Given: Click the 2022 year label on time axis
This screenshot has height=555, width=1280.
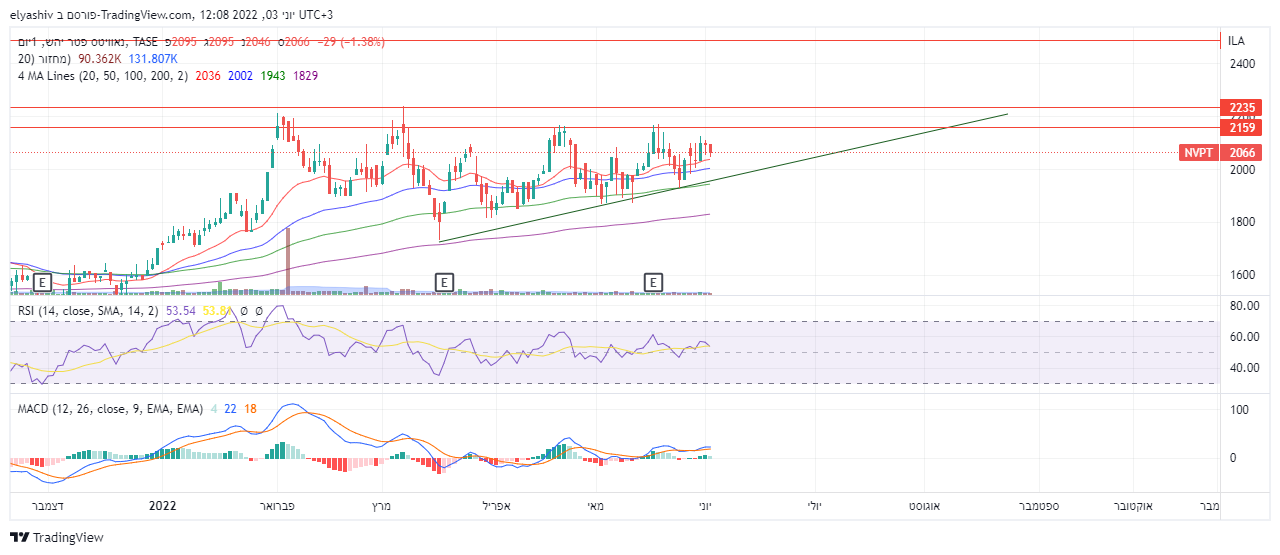Looking at the screenshot, I should coord(162,506).
